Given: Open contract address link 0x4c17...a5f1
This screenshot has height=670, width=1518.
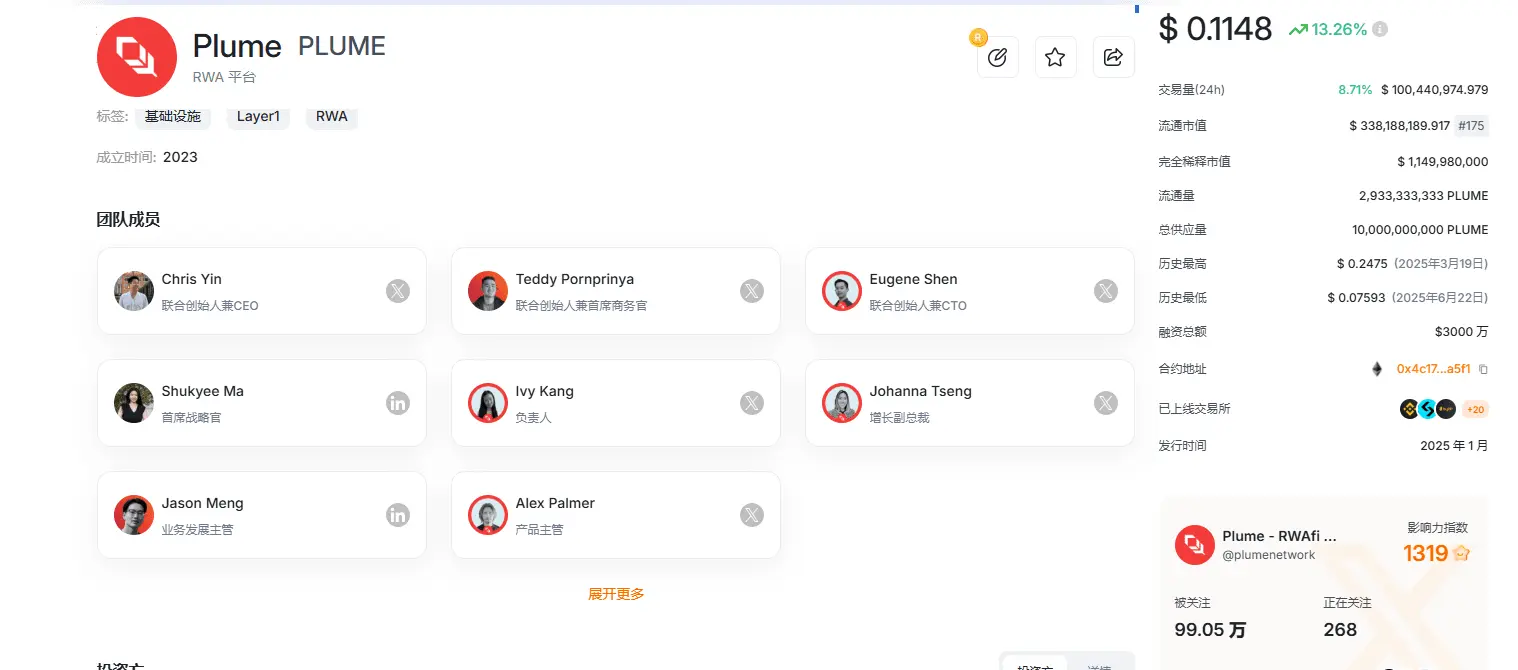Looking at the screenshot, I should [1434, 369].
